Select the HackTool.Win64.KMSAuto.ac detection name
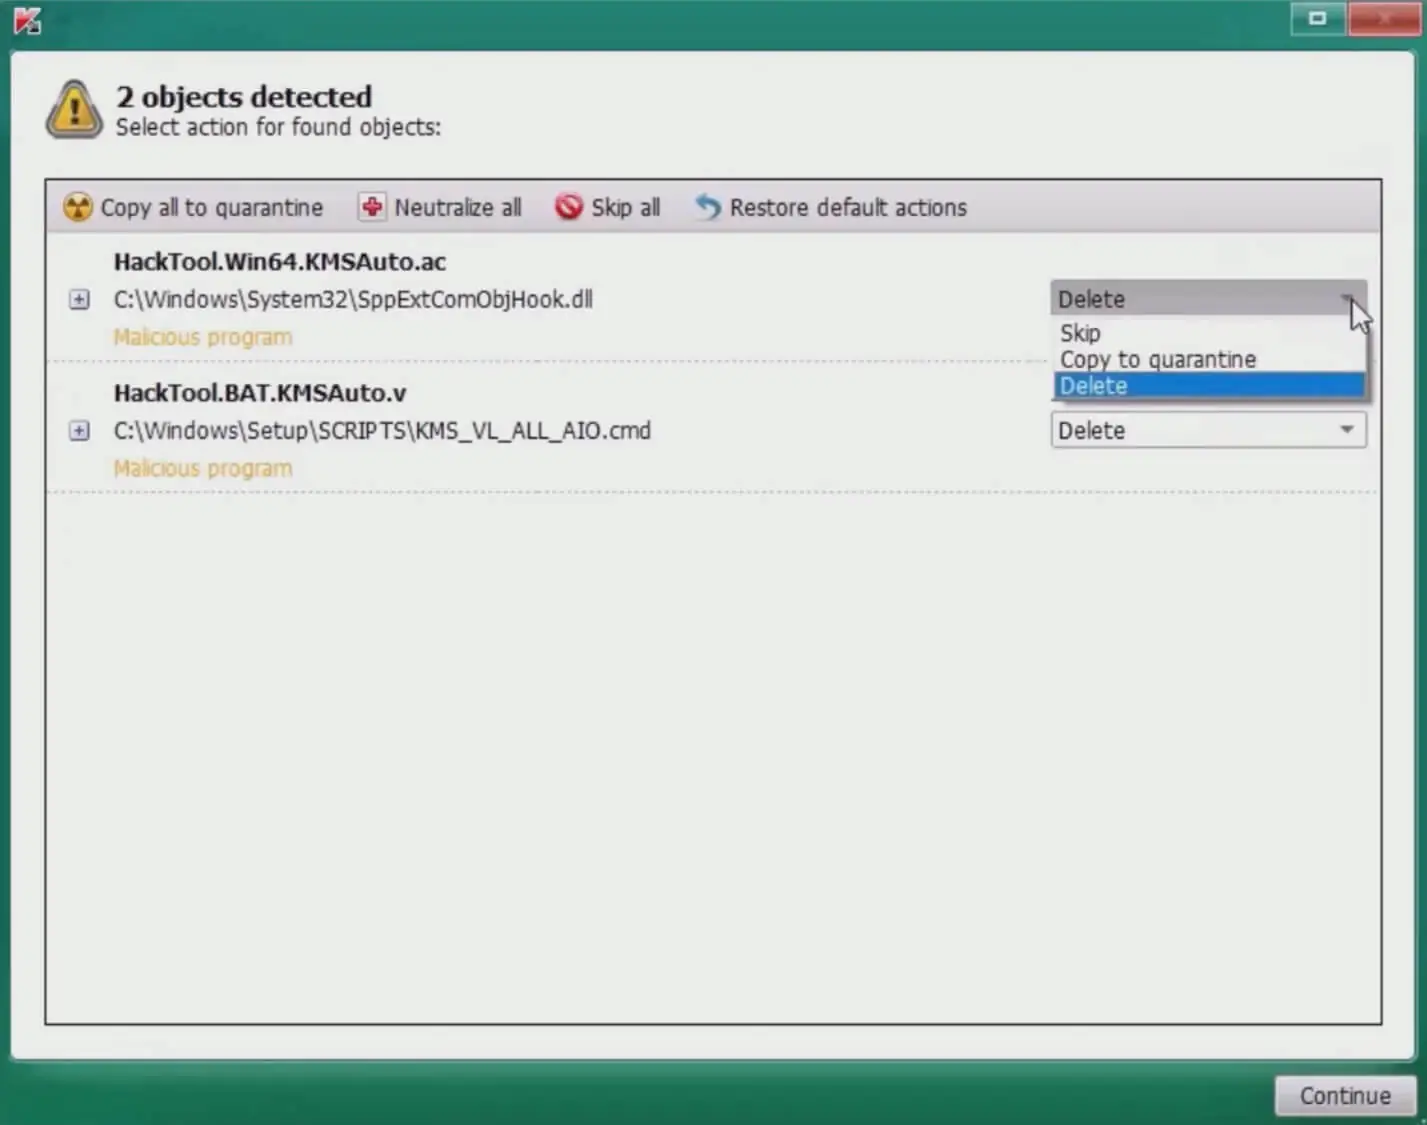Image resolution: width=1427 pixels, height=1125 pixels. (x=280, y=262)
